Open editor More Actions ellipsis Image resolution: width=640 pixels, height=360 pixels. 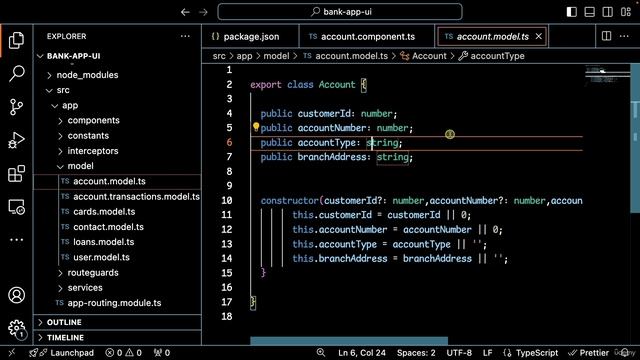[624, 36]
